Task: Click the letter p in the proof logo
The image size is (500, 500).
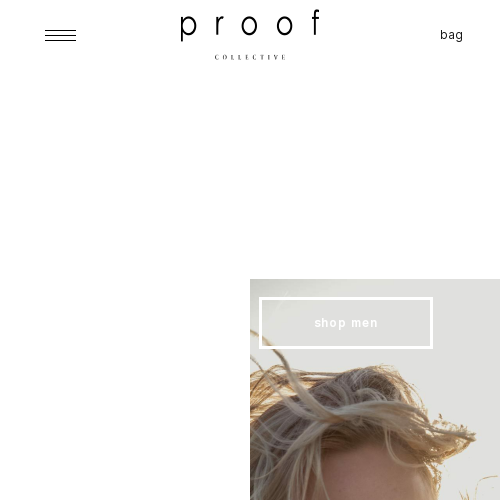Action: [x=188, y=28]
